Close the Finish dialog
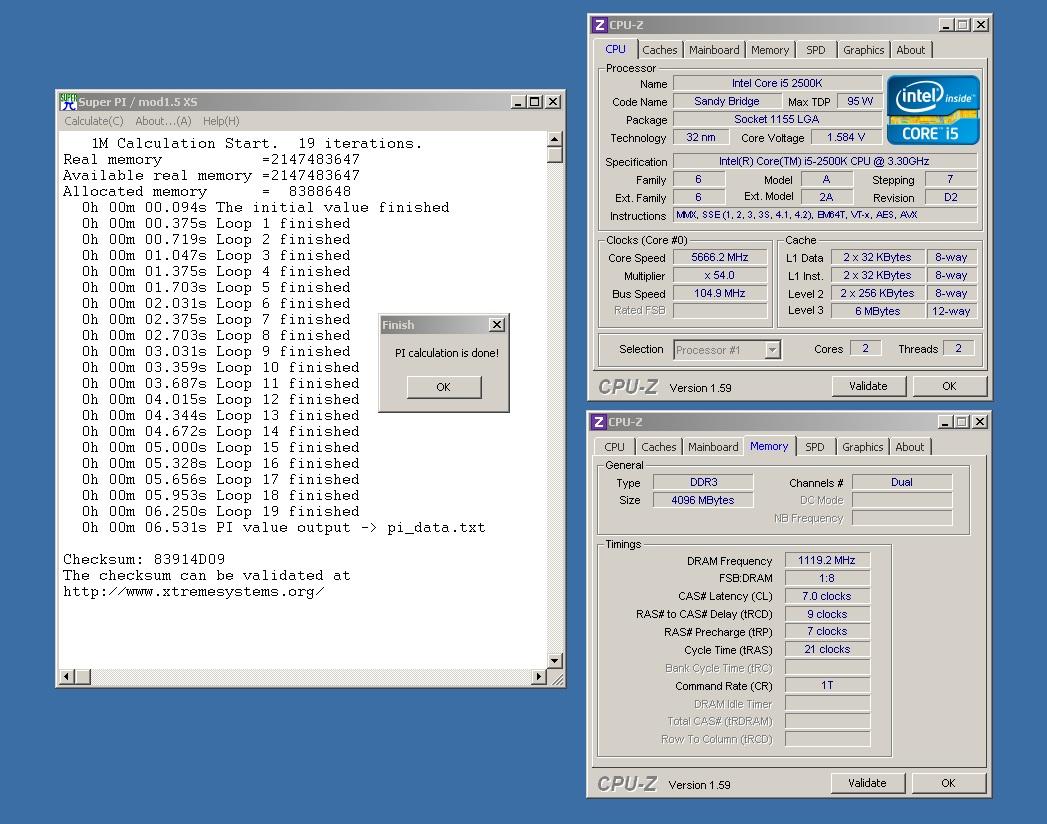Image resolution: width=1047 pixels, height=824 pixels. [x=497, y=325]
